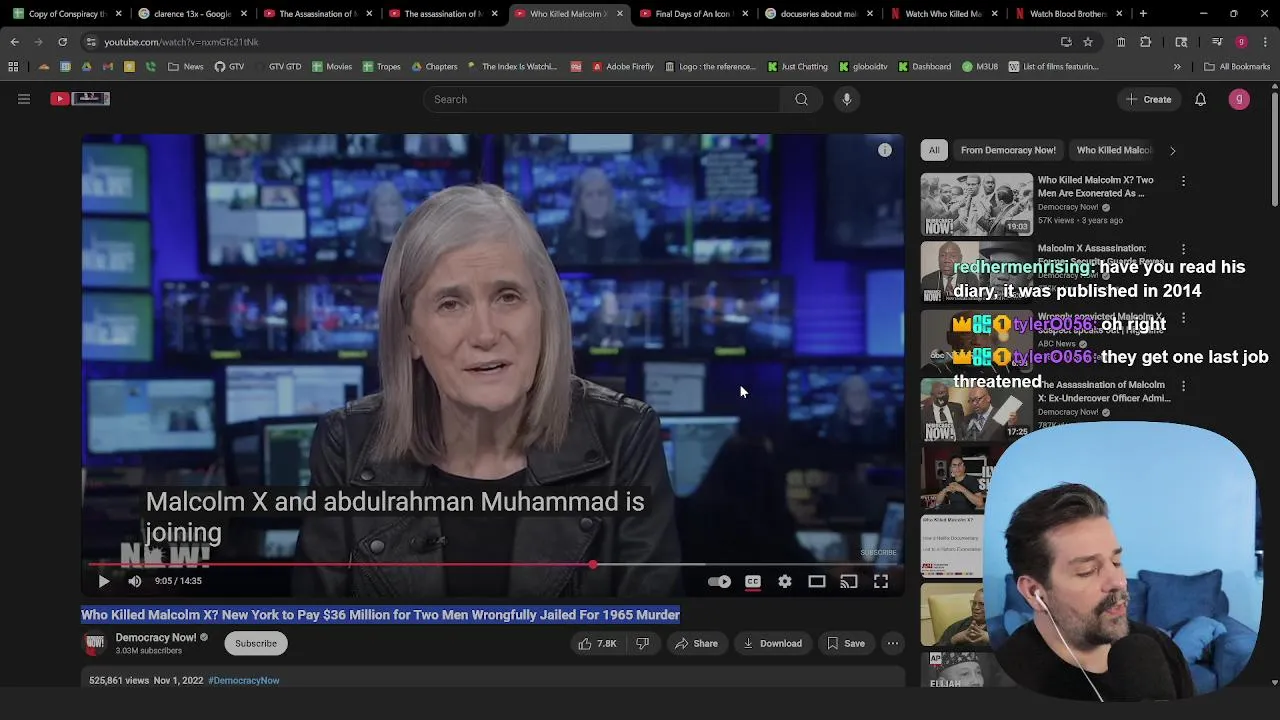Click the youtube.com address bar URL
Screen dimensions: 1280x720
(181, 42)
